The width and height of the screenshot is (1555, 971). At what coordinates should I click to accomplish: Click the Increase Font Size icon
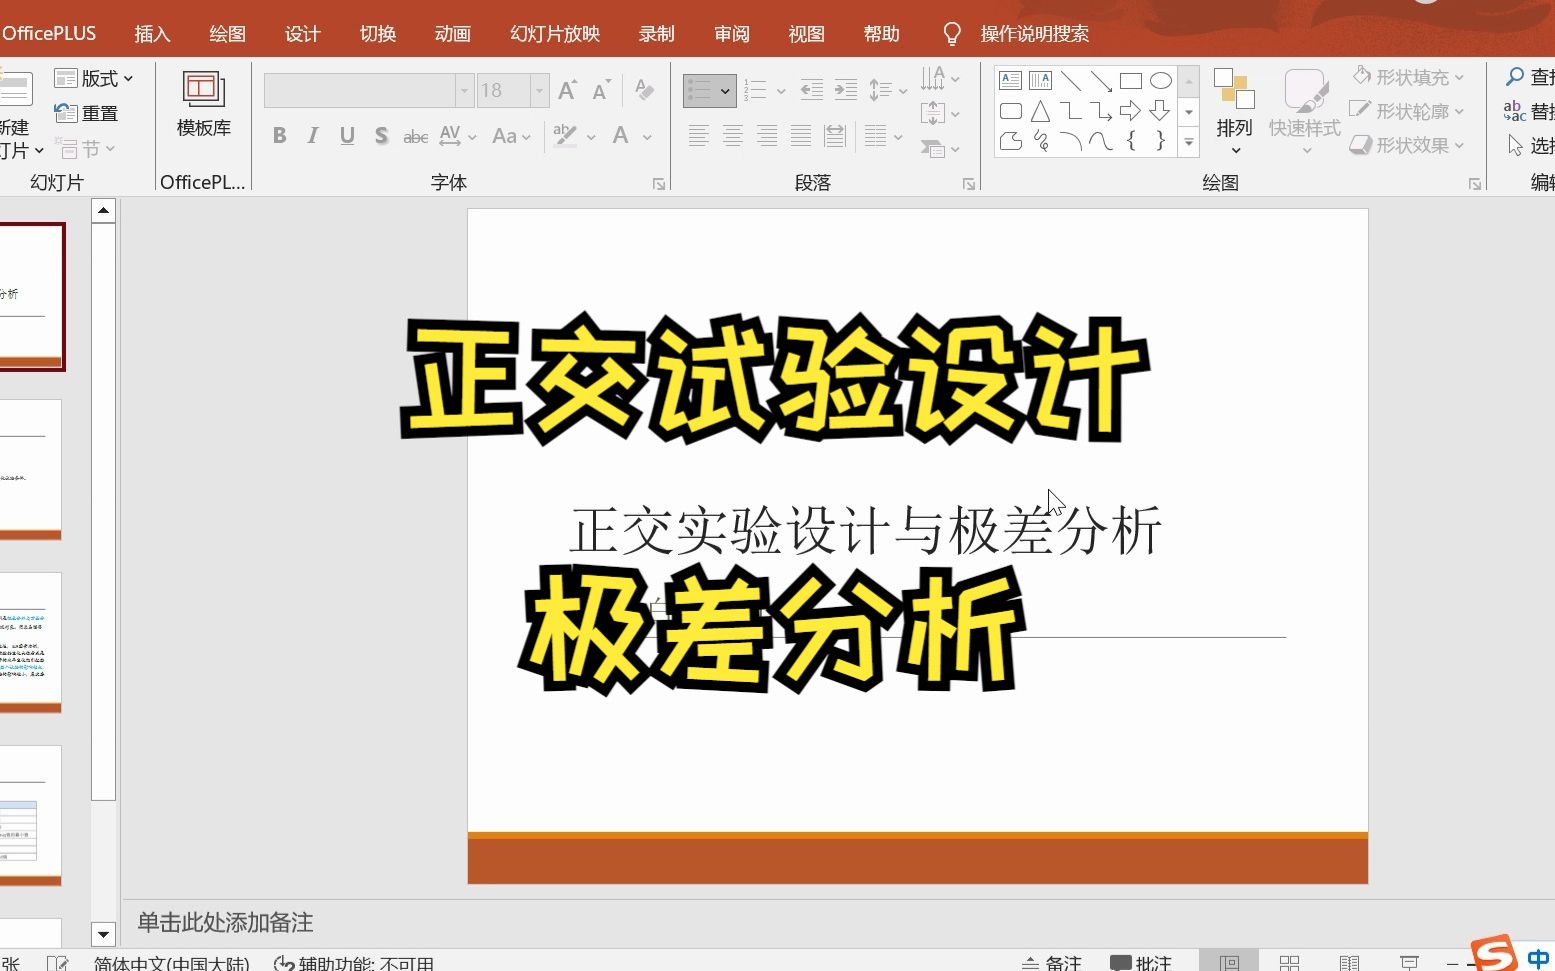coord(567,91)
